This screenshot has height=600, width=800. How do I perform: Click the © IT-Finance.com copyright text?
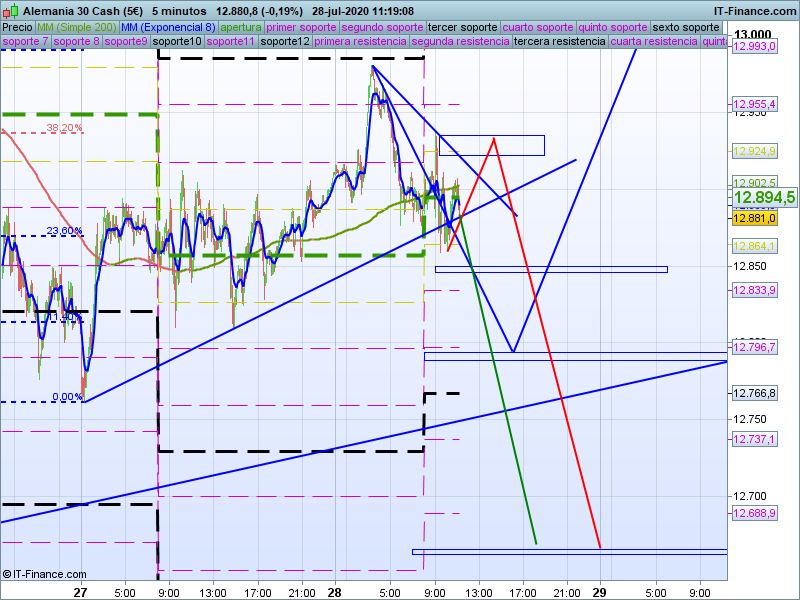tap(45, 574)
